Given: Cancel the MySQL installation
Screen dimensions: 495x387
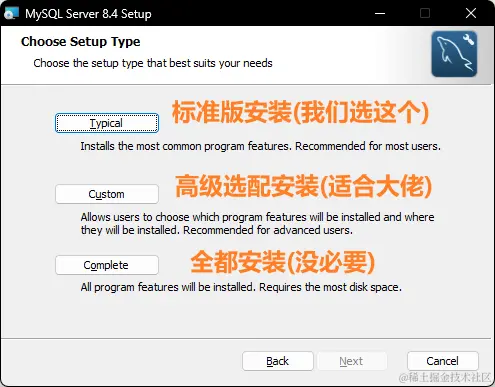Looking at the screenshot, I should (443, 361).
